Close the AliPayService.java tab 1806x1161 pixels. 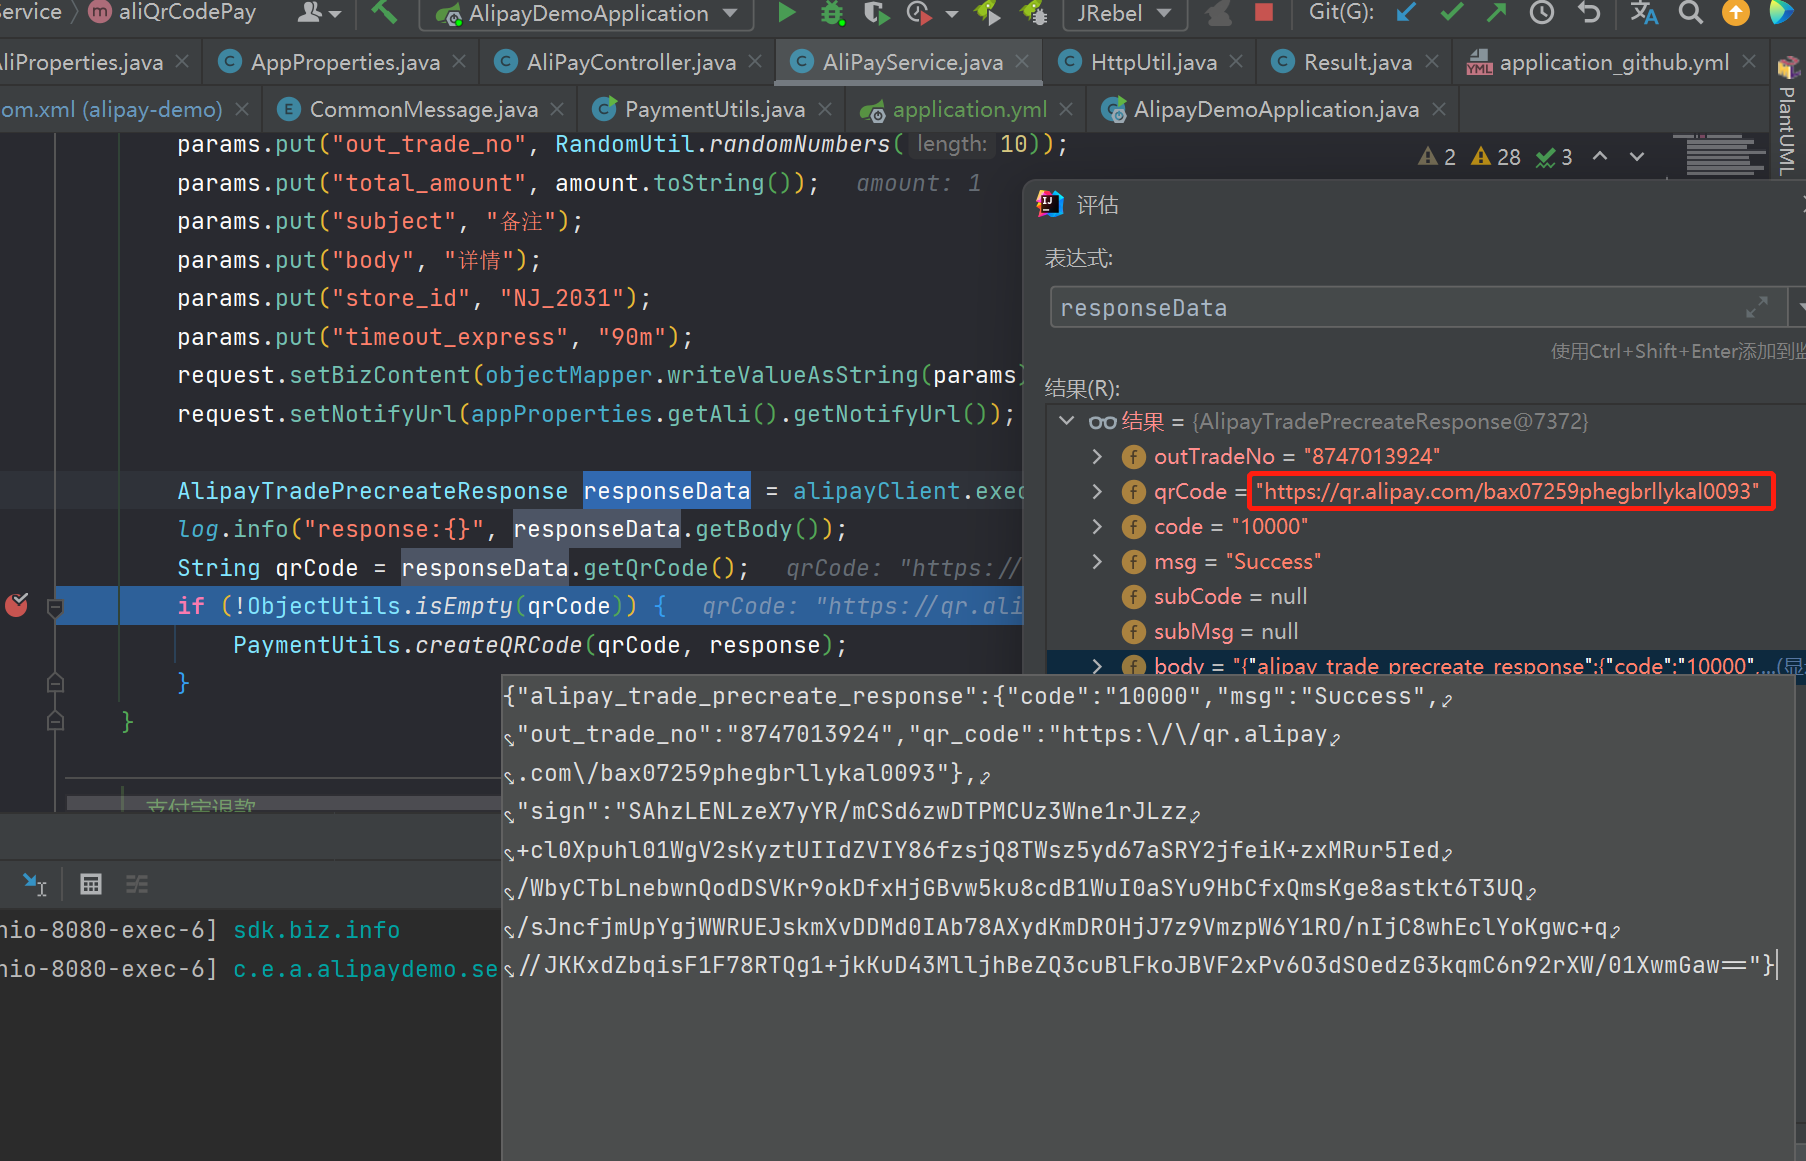[1022, 62]
